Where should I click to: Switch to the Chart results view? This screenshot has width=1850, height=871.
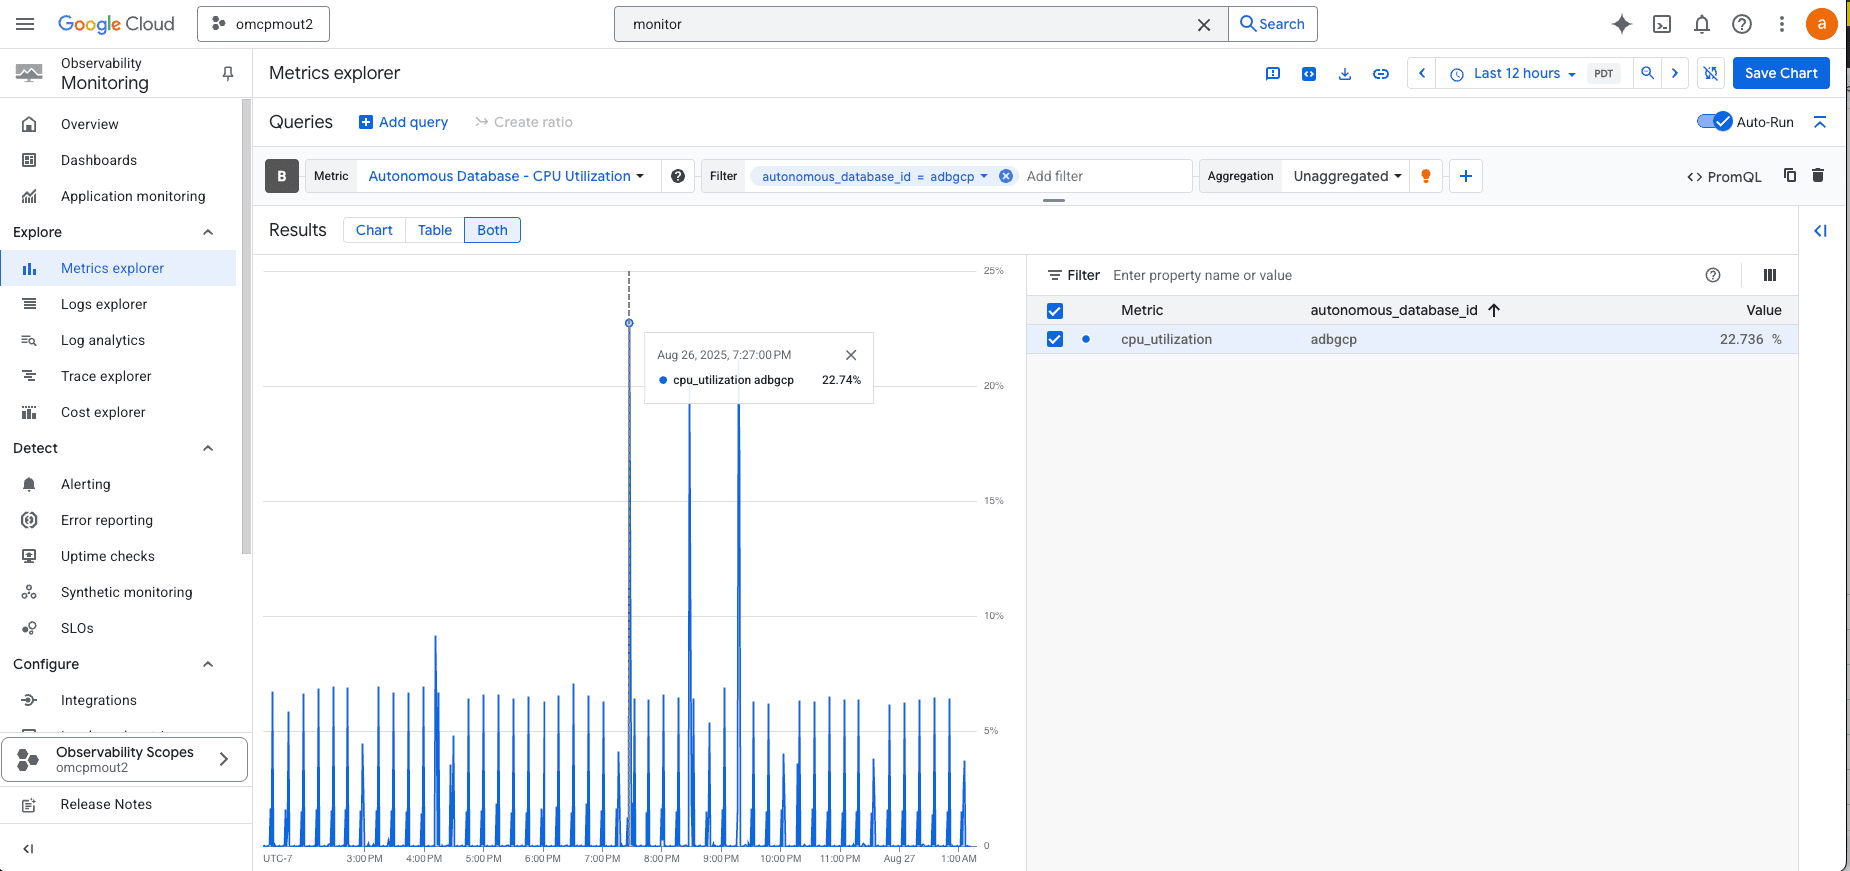point(374,230)
